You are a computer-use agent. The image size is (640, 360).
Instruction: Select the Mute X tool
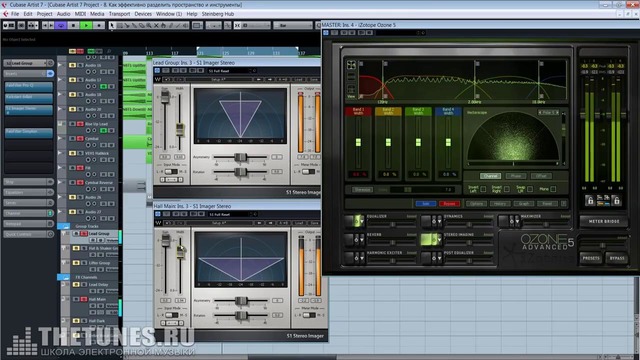point(156,25)
